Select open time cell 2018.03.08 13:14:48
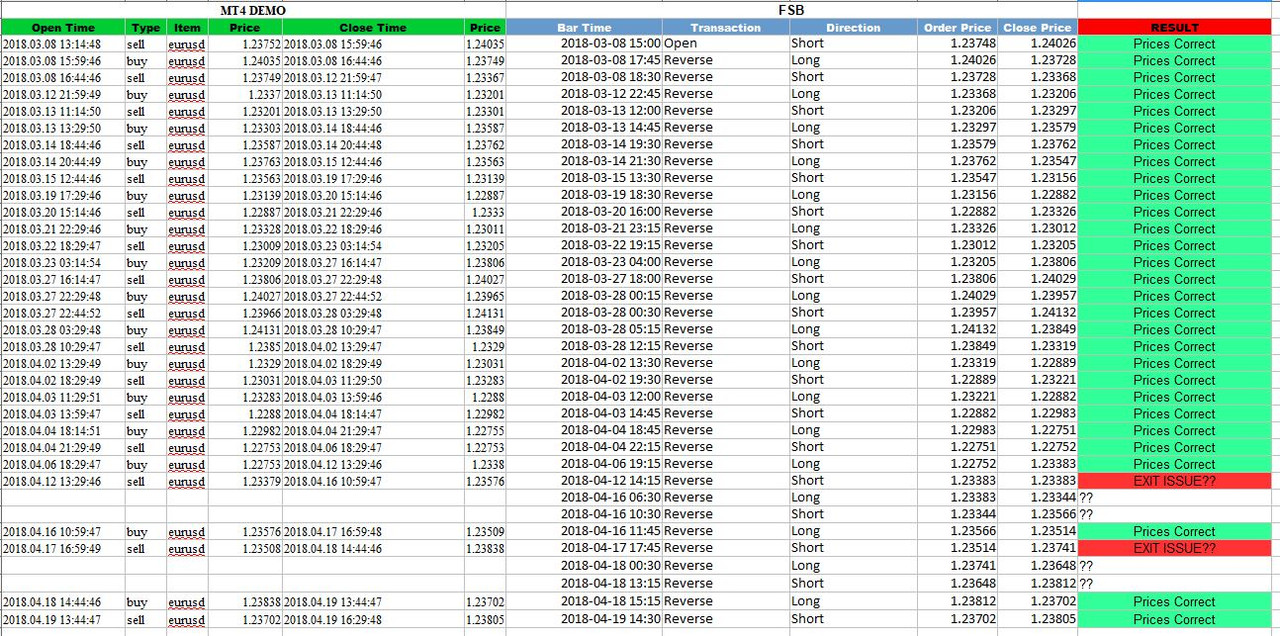 pos(51,44)
